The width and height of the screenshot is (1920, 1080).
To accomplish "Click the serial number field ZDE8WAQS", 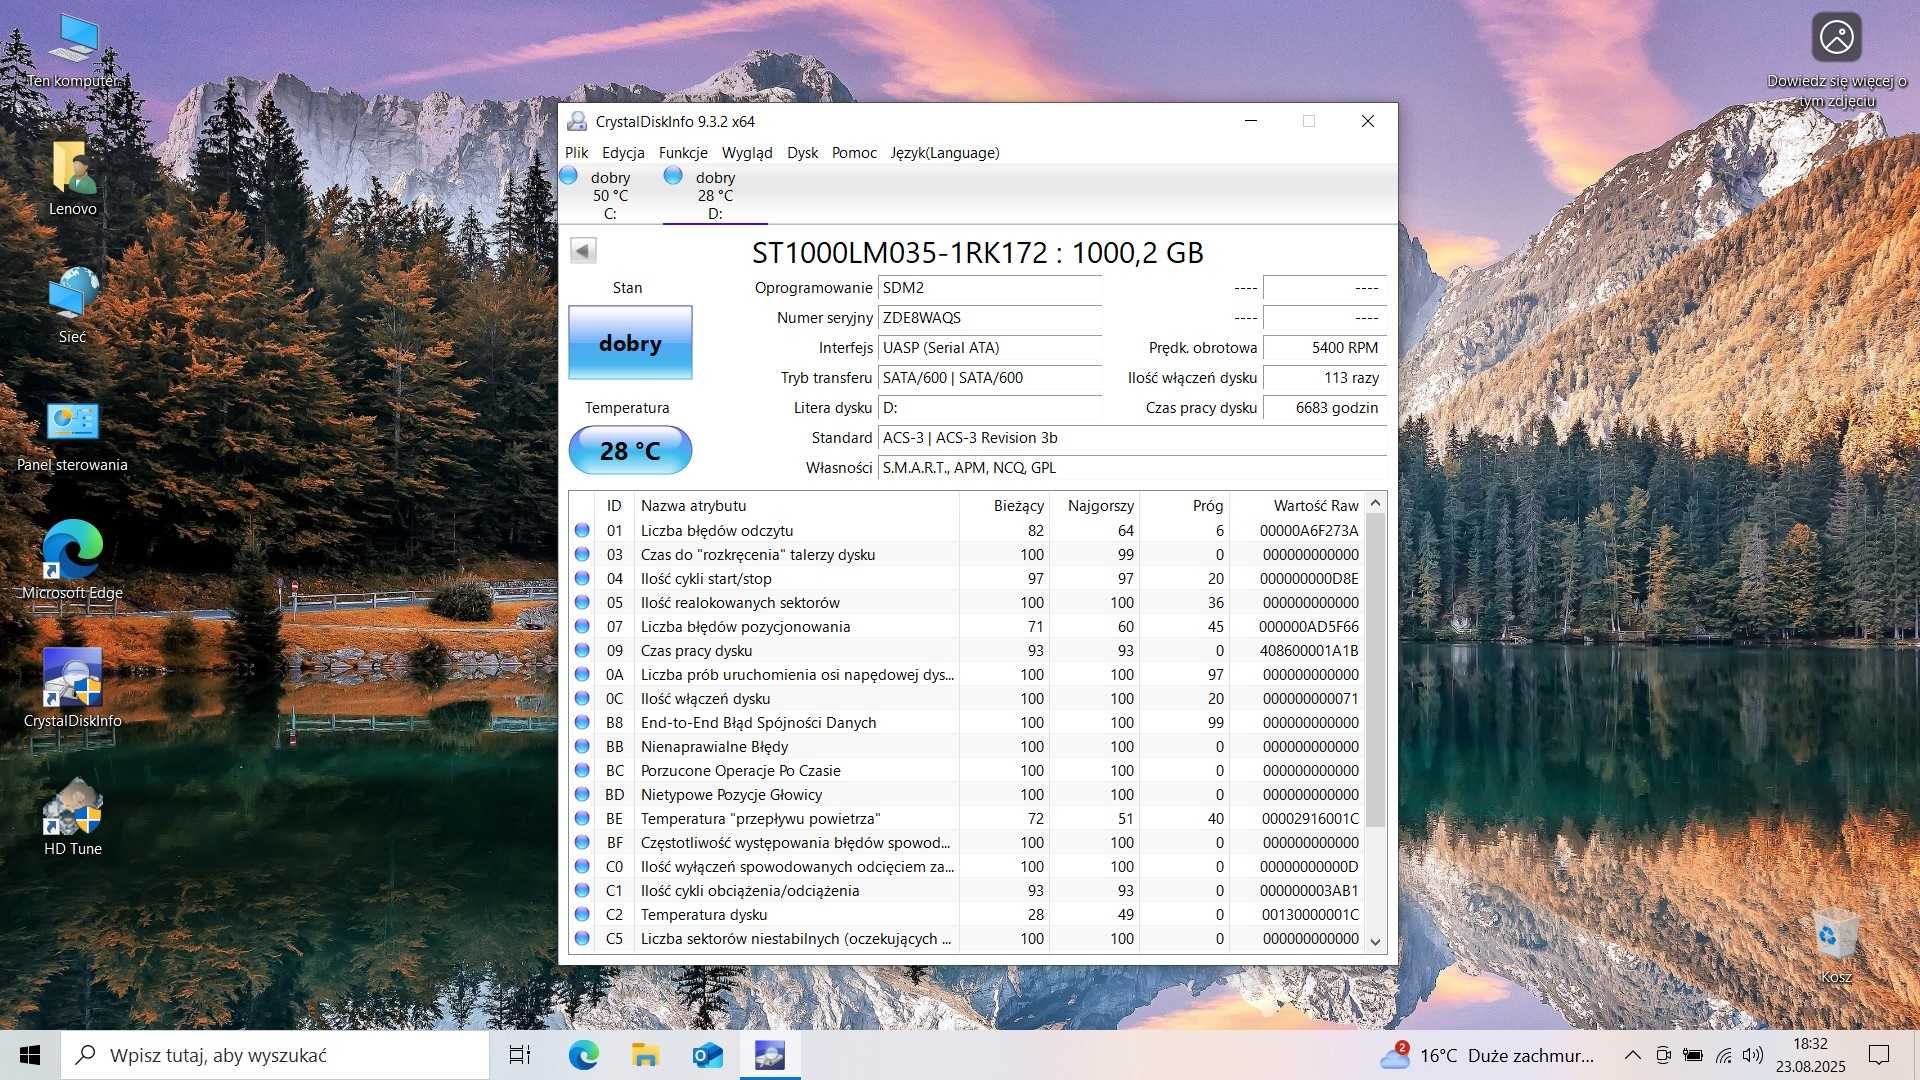I will click(990, 318).
